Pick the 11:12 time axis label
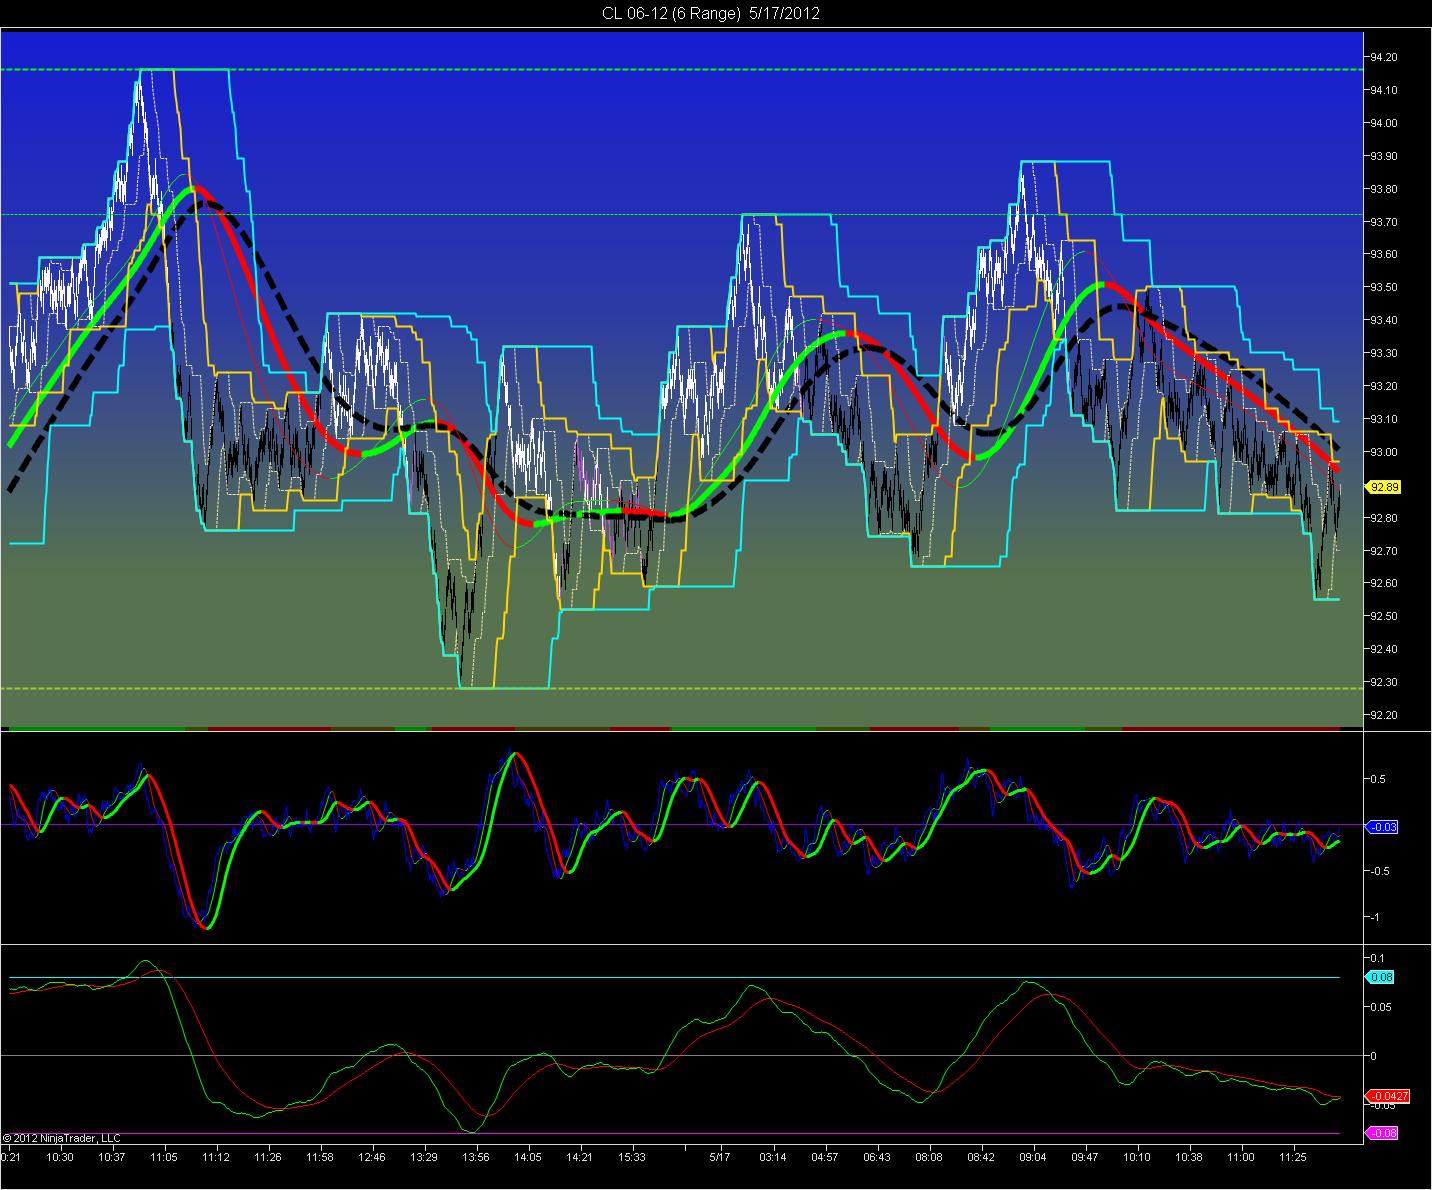The height and width of the screenshot is (1190, 1432). (216, 1157)
